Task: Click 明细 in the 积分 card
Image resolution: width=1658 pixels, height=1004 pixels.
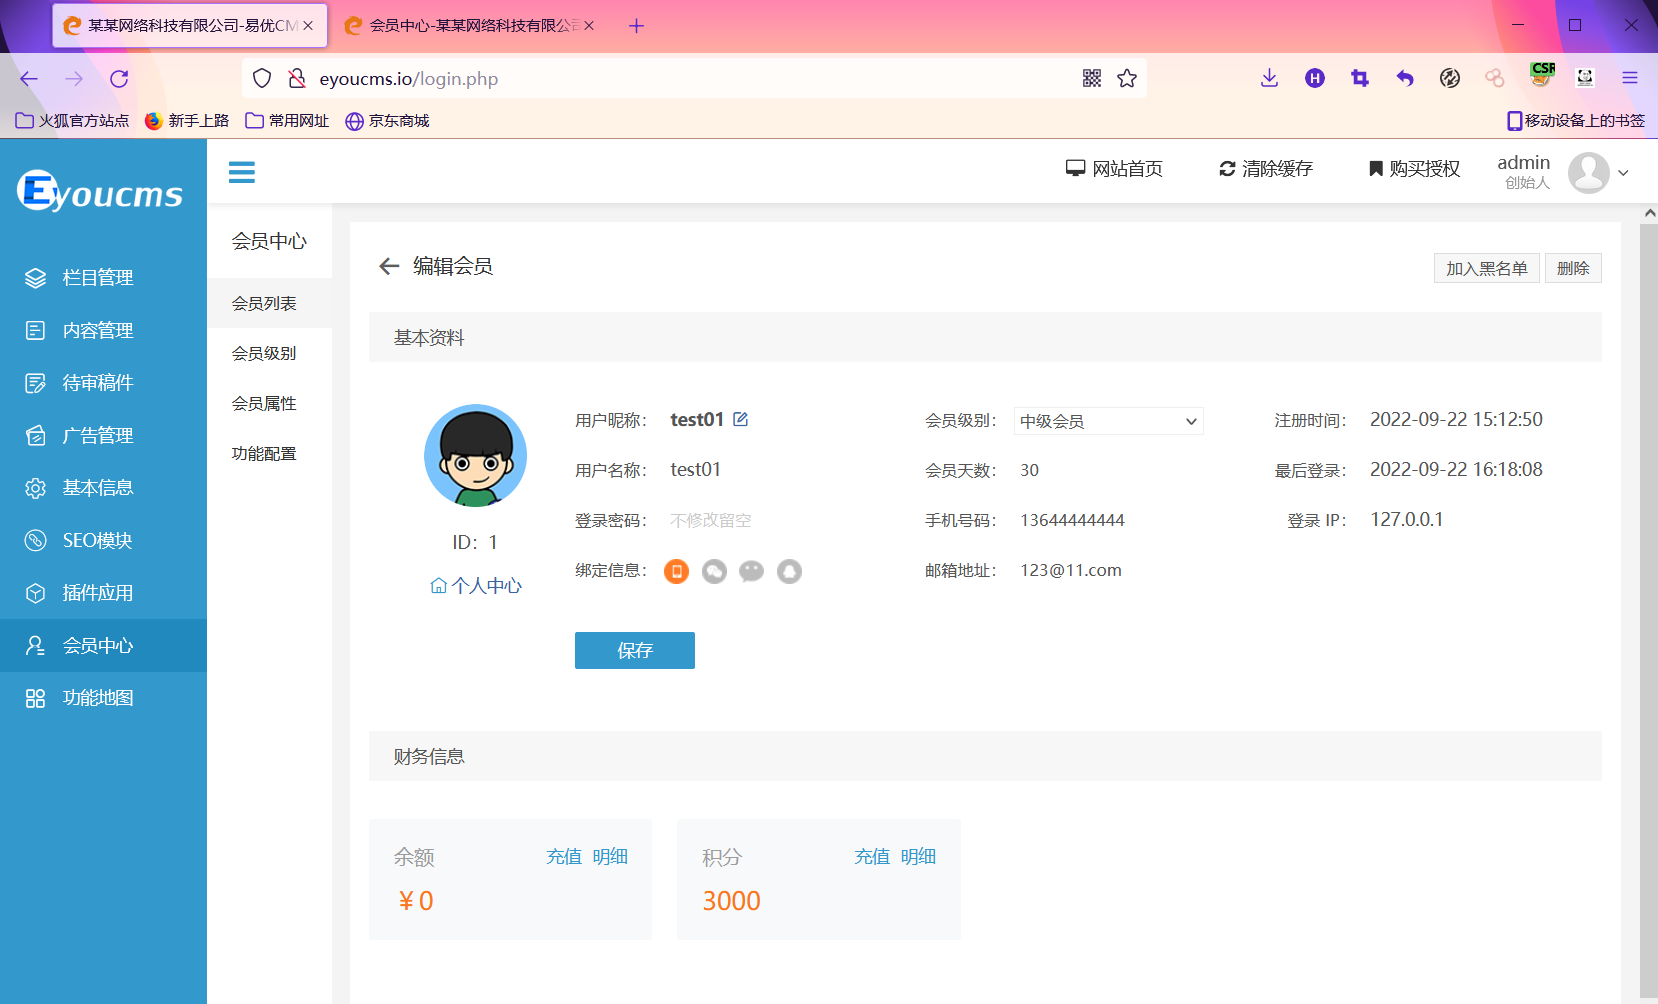Action: 918,856
